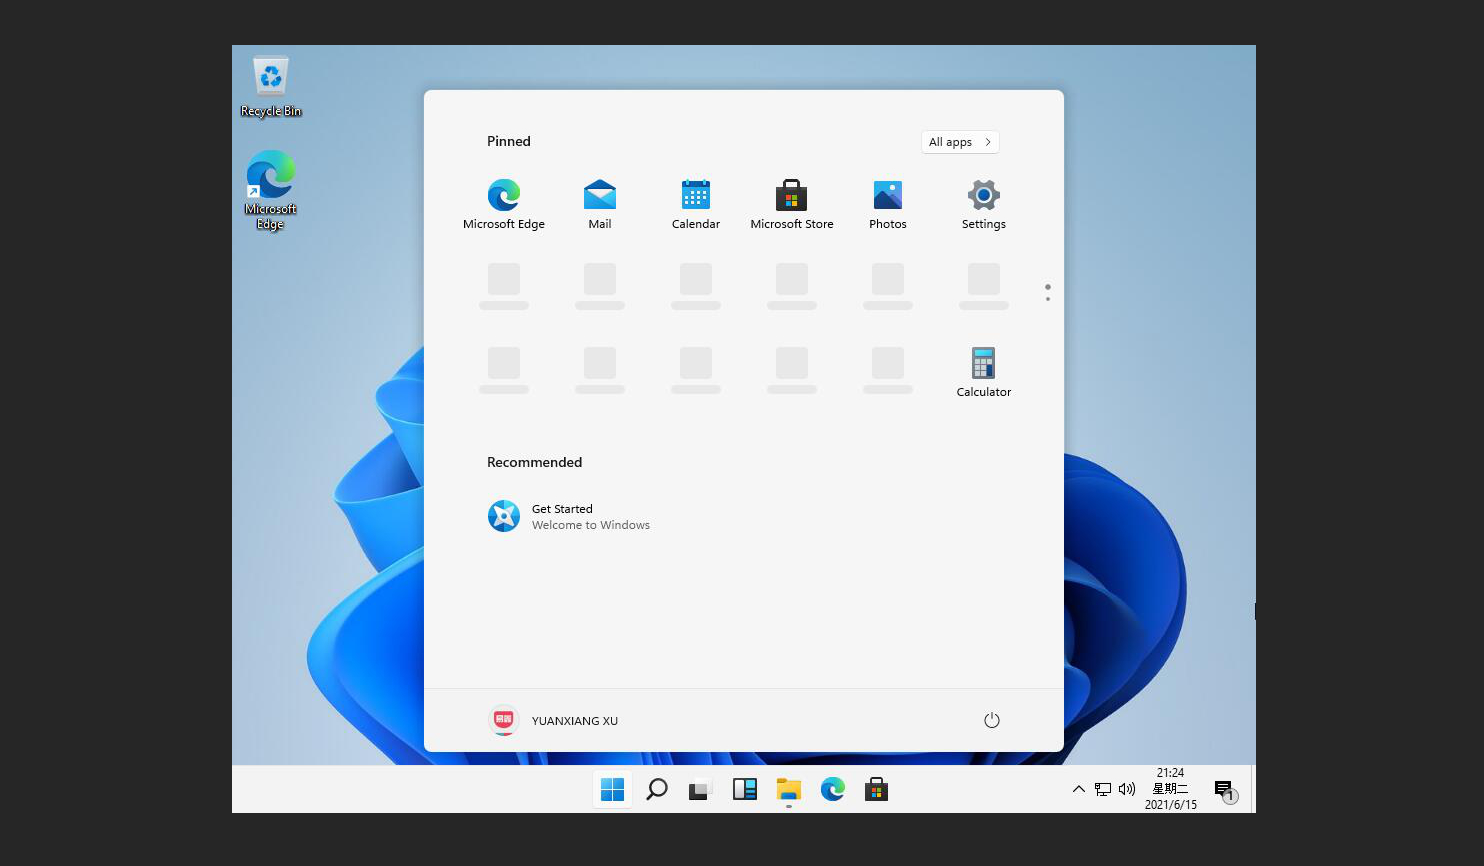Screen dimensions: 1484x866
Task: Show hidden system tray icons
Action: (1079, 789)
